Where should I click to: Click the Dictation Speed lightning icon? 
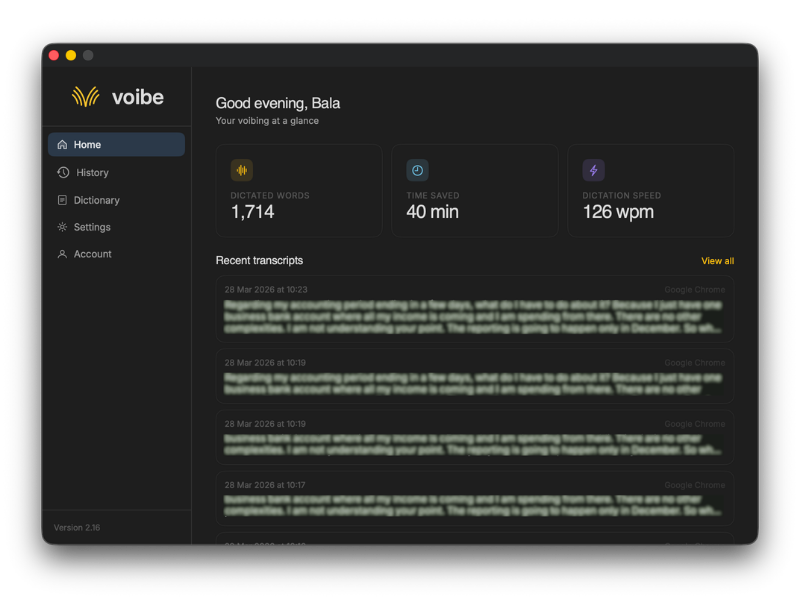(x=593, y=170)
